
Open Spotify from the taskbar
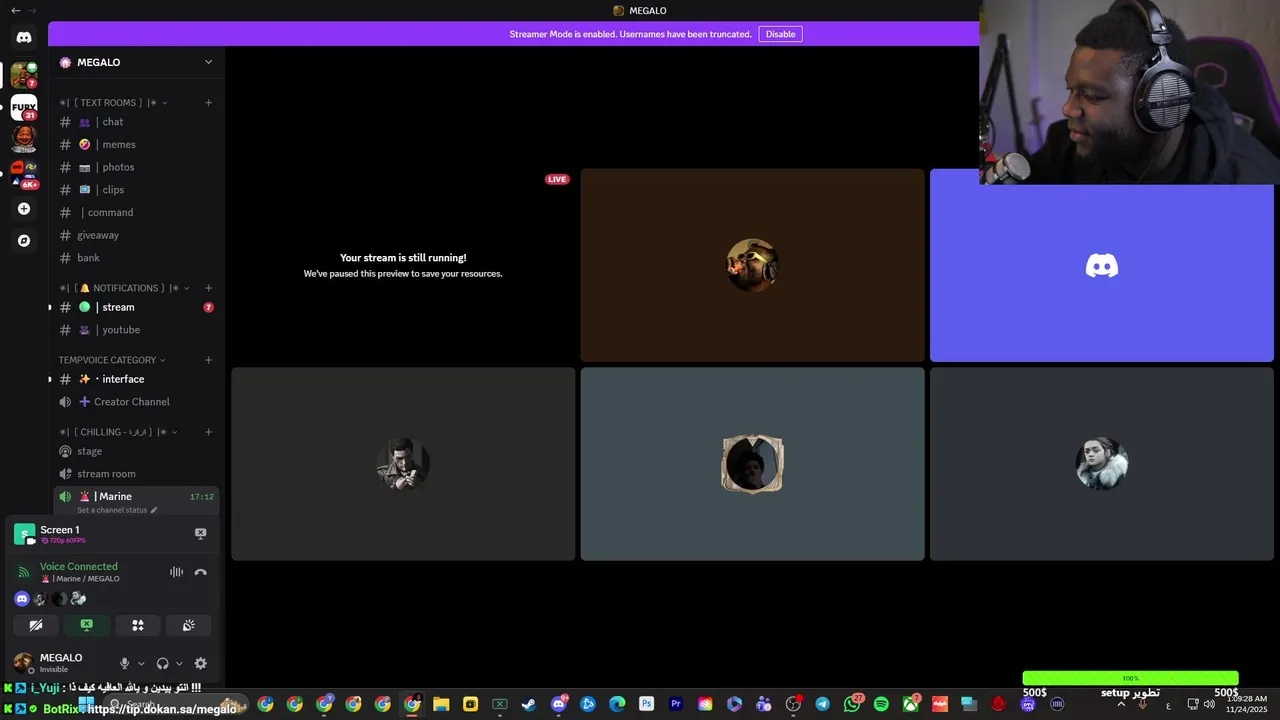881,704
